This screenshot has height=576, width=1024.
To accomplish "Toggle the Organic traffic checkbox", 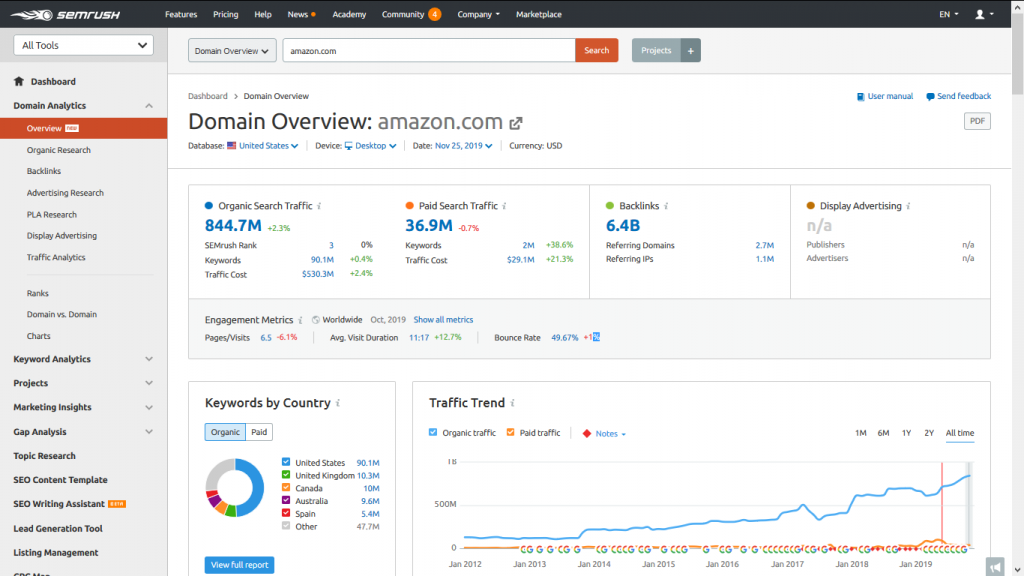I will coord(433,432).
